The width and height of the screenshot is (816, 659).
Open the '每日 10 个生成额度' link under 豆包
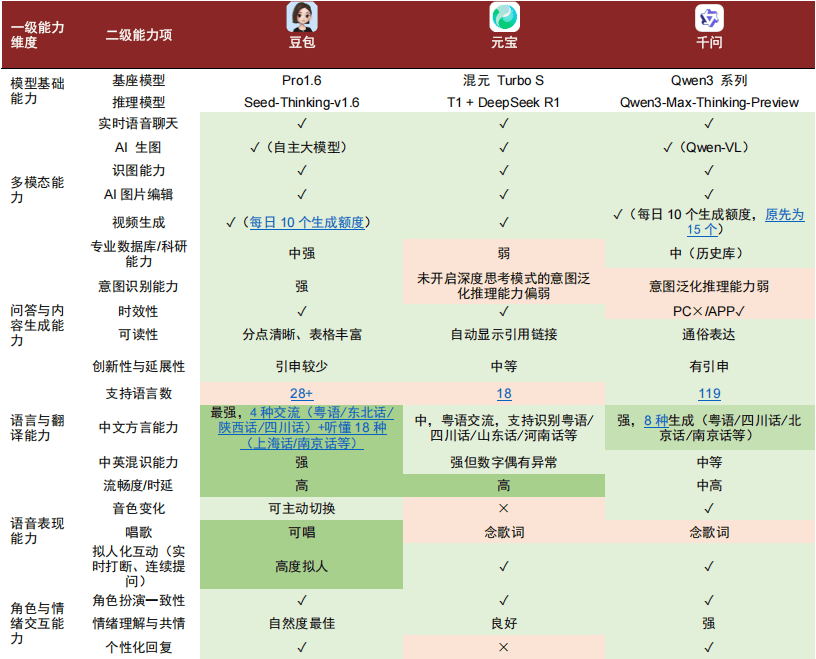(x=307, y=222)
